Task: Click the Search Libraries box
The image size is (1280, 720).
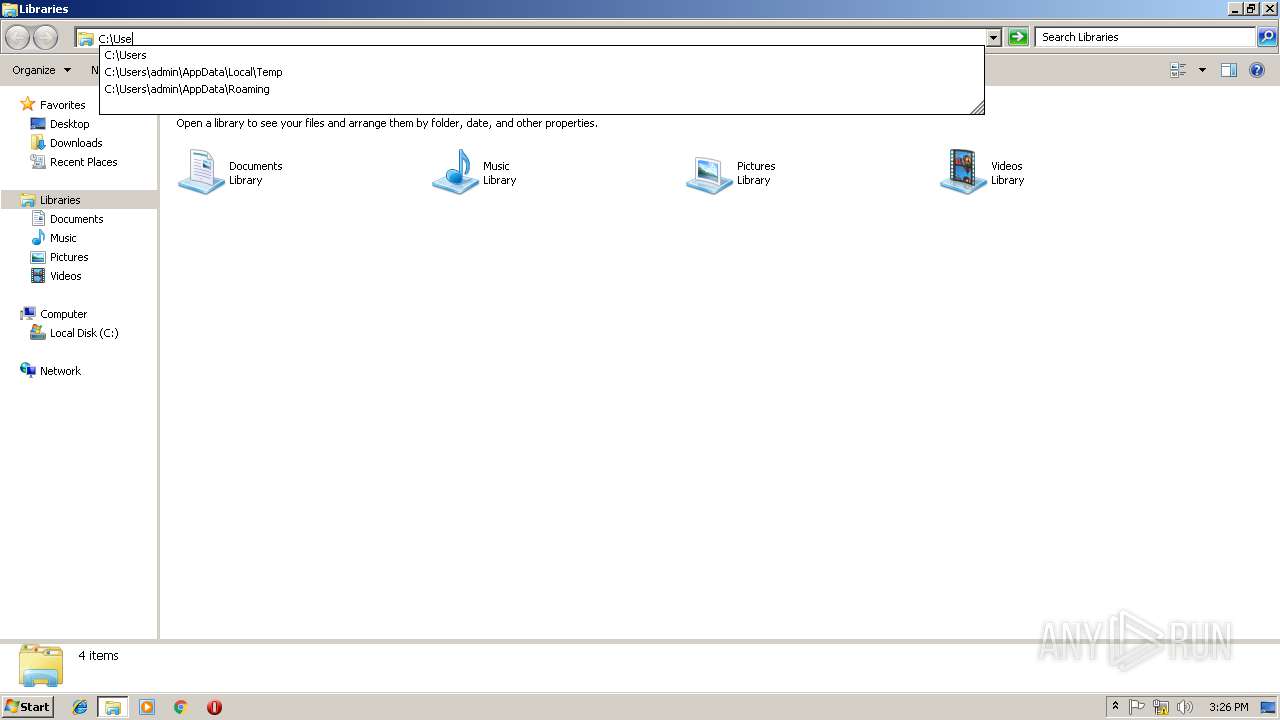Action: tap(1146, 37)
